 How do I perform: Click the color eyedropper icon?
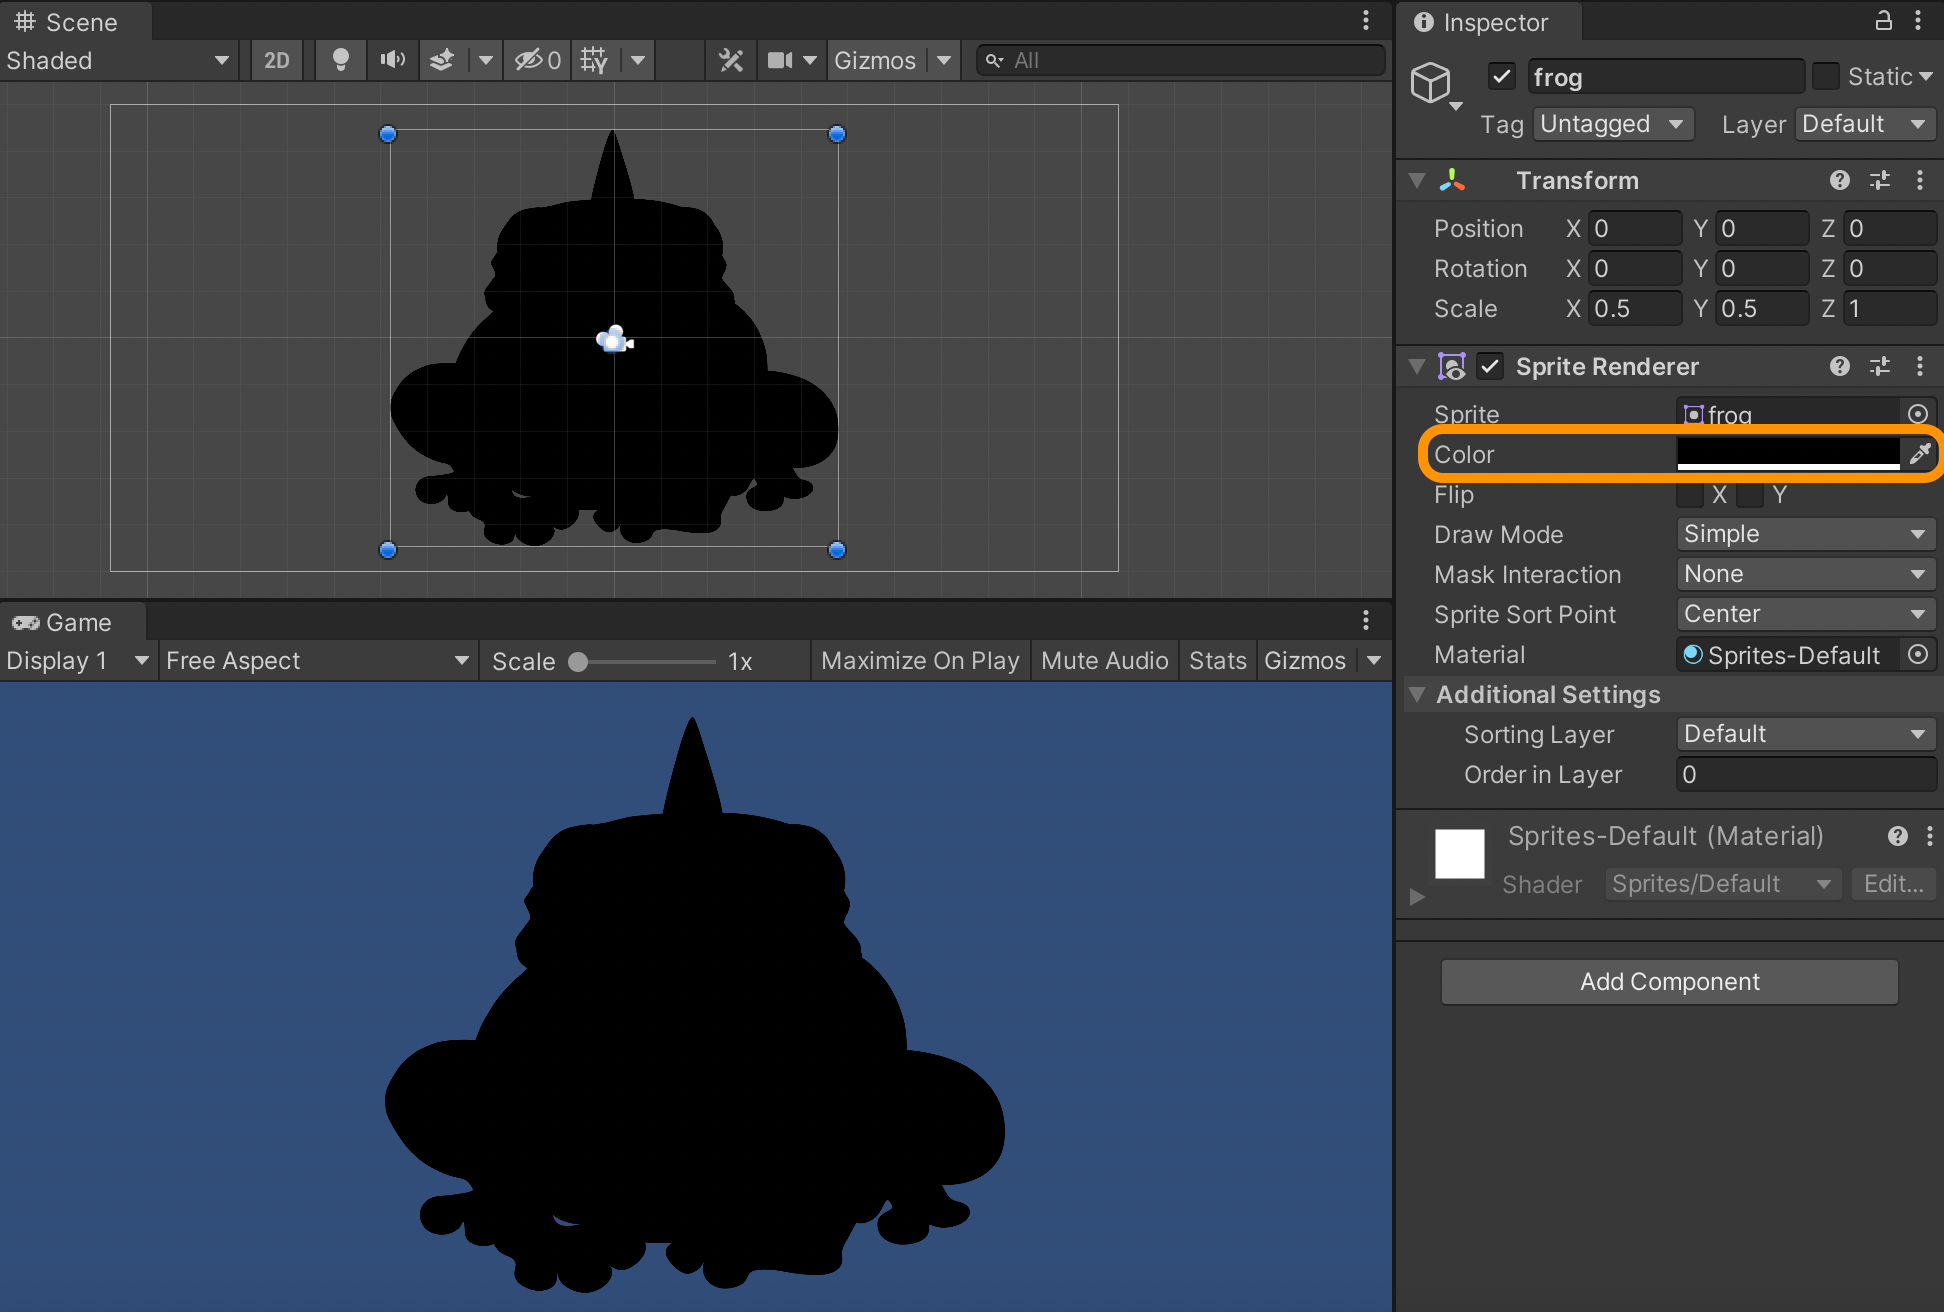(x=1919, y=454)
